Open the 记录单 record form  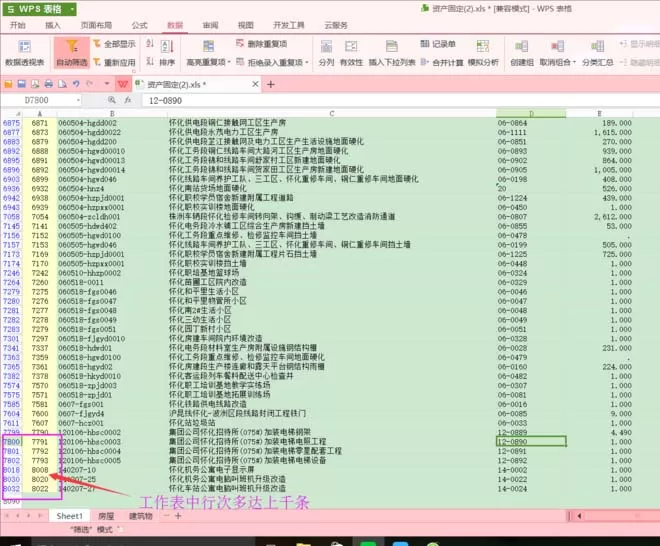pos(438,44)
